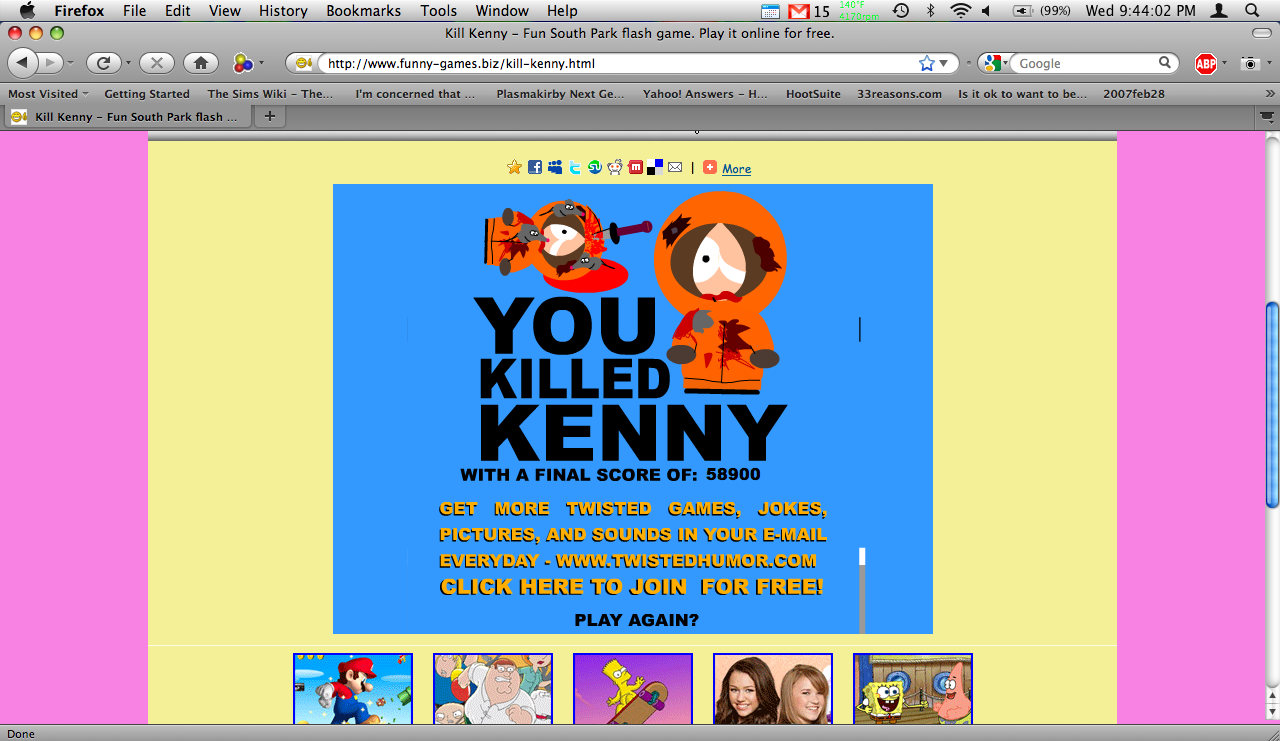
Task: Open the Bookmarks menu
Action: tap(363, 11)
